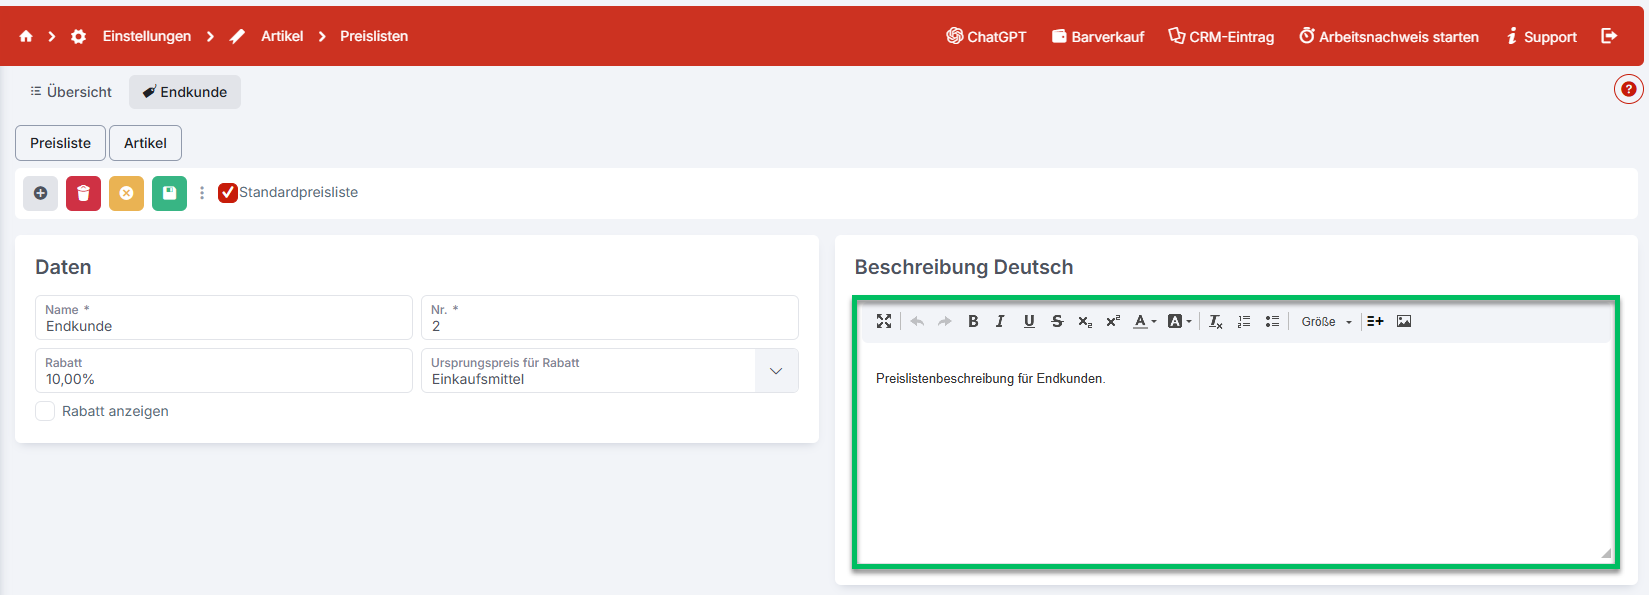Click into the Rabatt input field

click(x=223, y=379)
